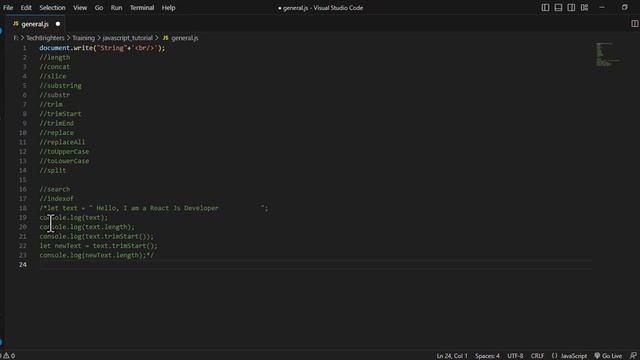The image size is (640, 360).
Task: Toggle the bottom panel layout icon
Action: [x=558, y=7]
